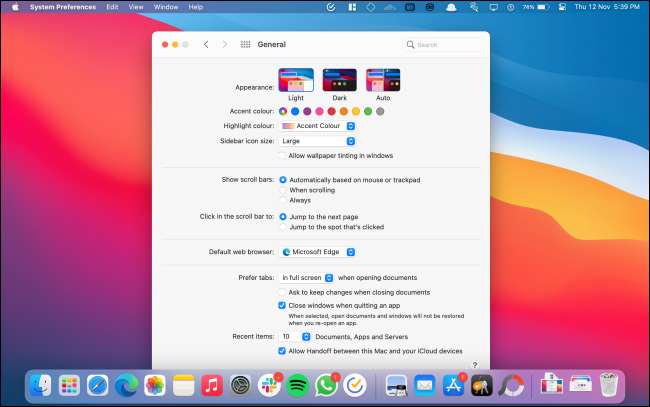Choose the pink accent colour
This screenshot has width=650, height=407.
pyautogui.click(x=319, y=111)
